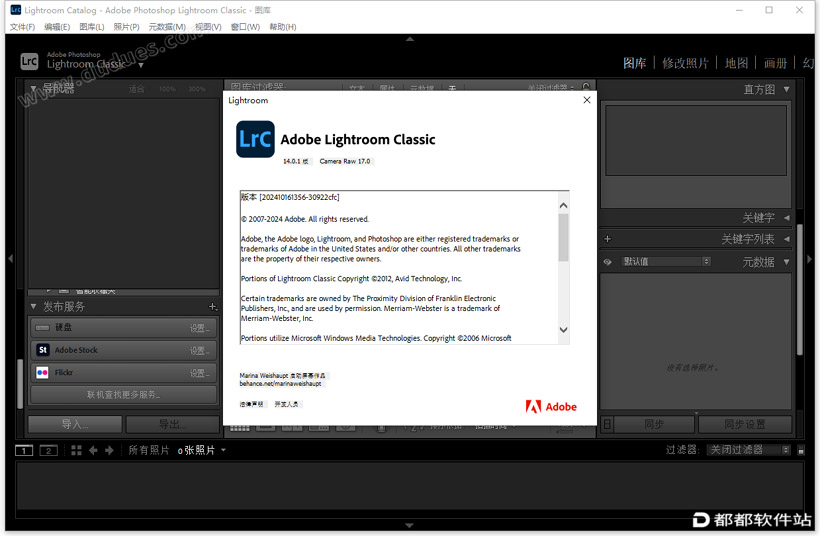Click 设置 for the 硬盘 service
Image resolution: width=820 pixels, height=536 pixels.
point(200,328)
